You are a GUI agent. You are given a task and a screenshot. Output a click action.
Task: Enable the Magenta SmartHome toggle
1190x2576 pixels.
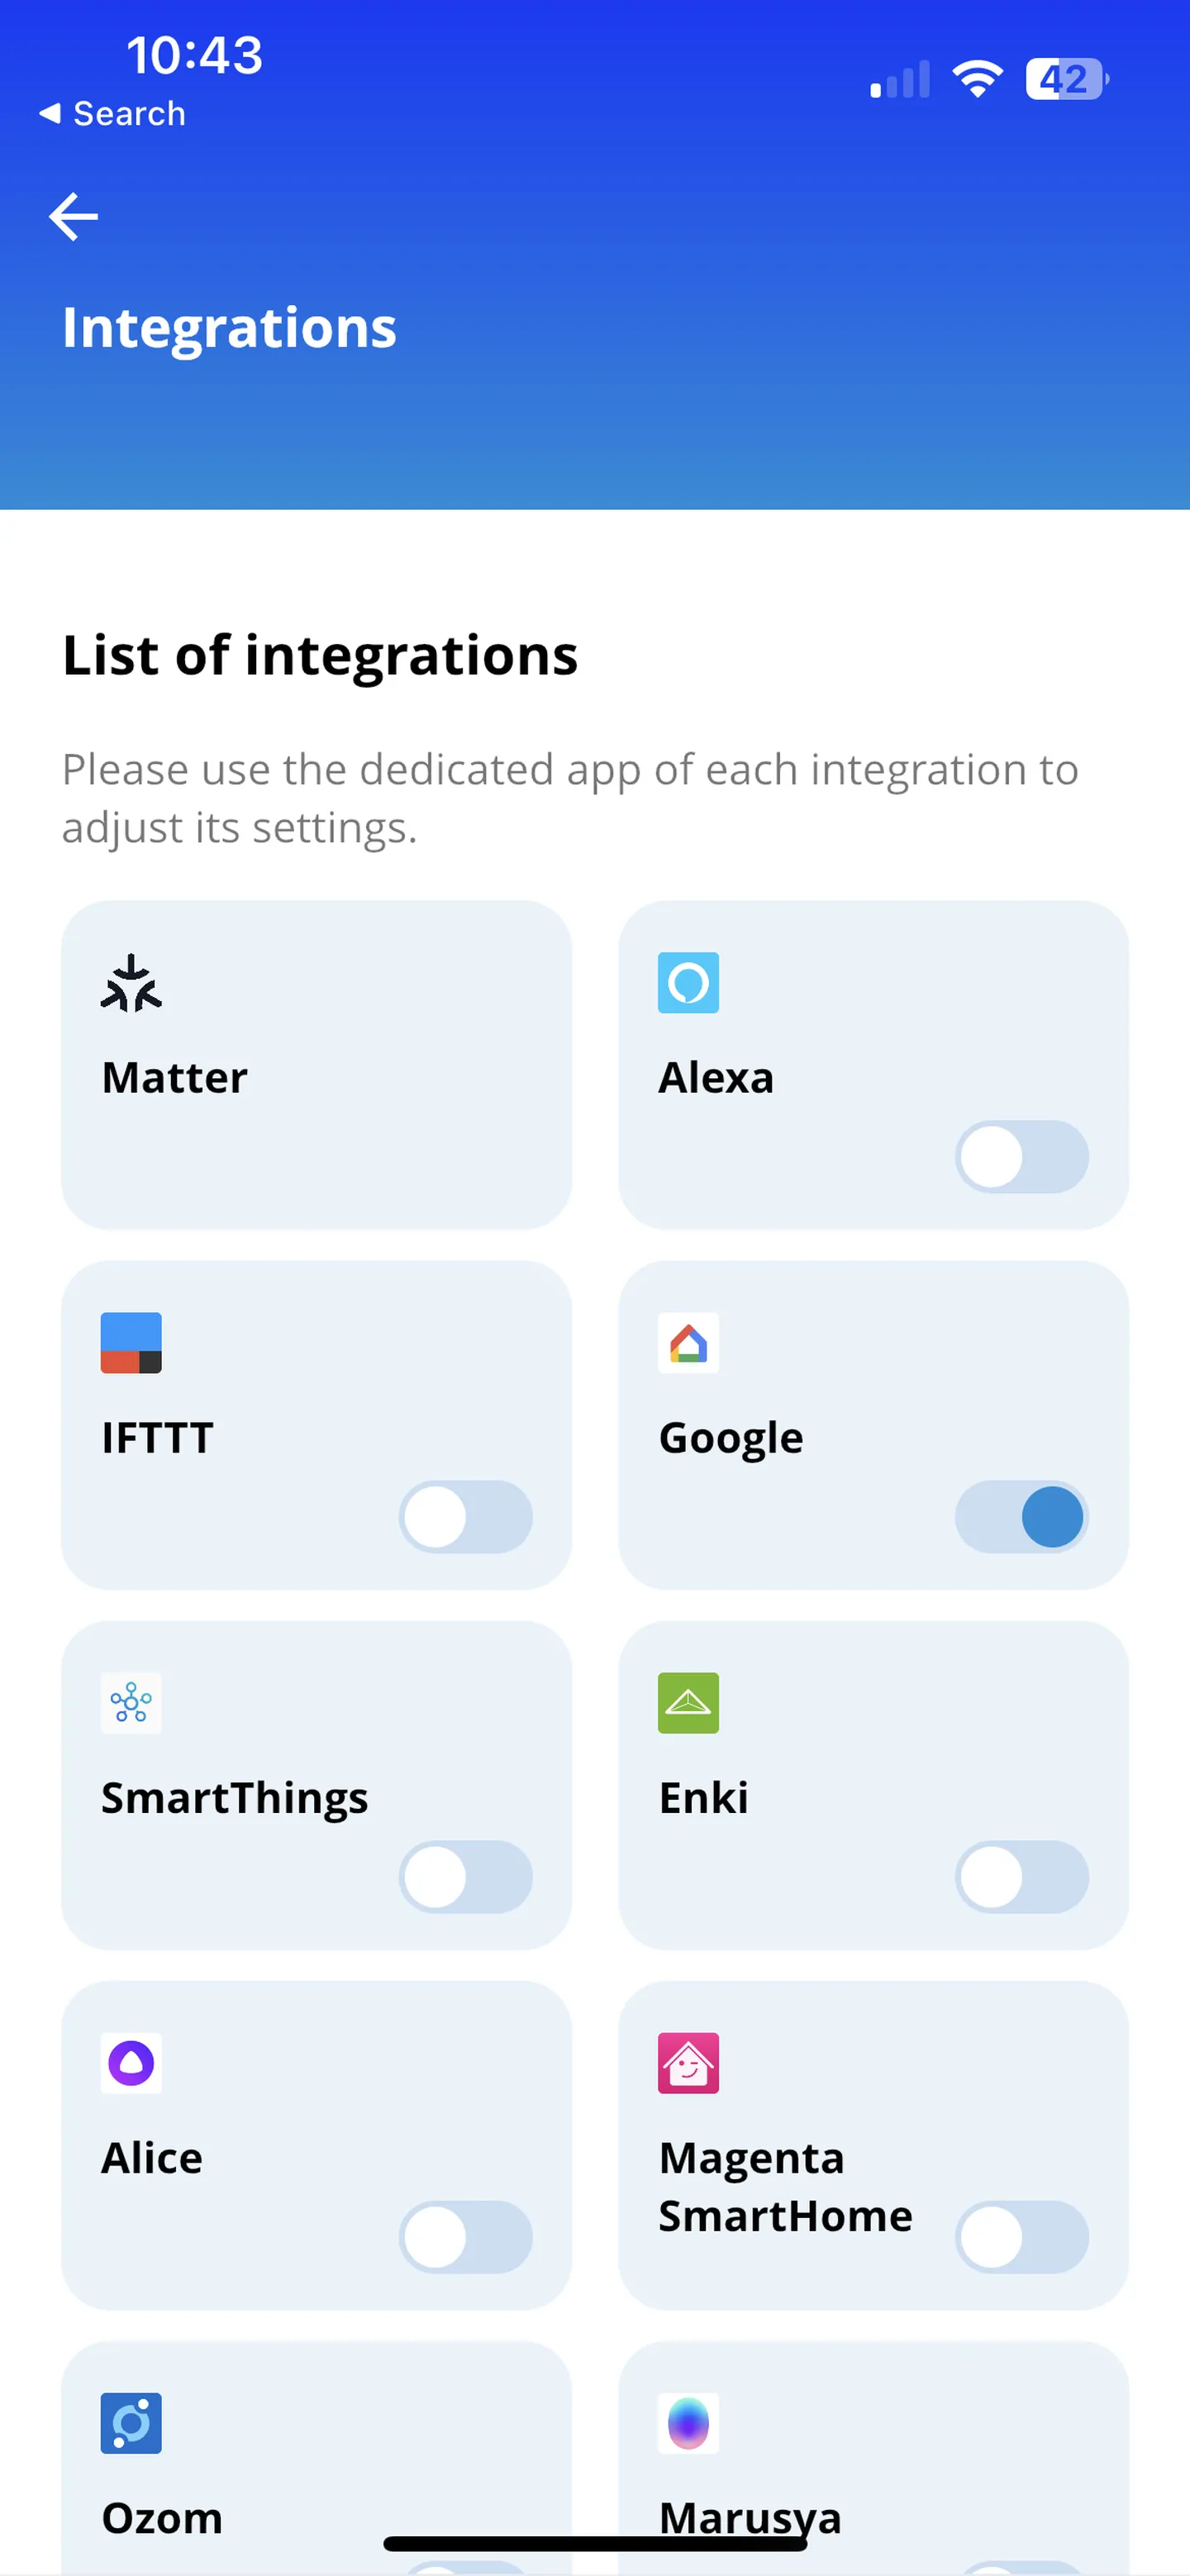[1021, 2237]
